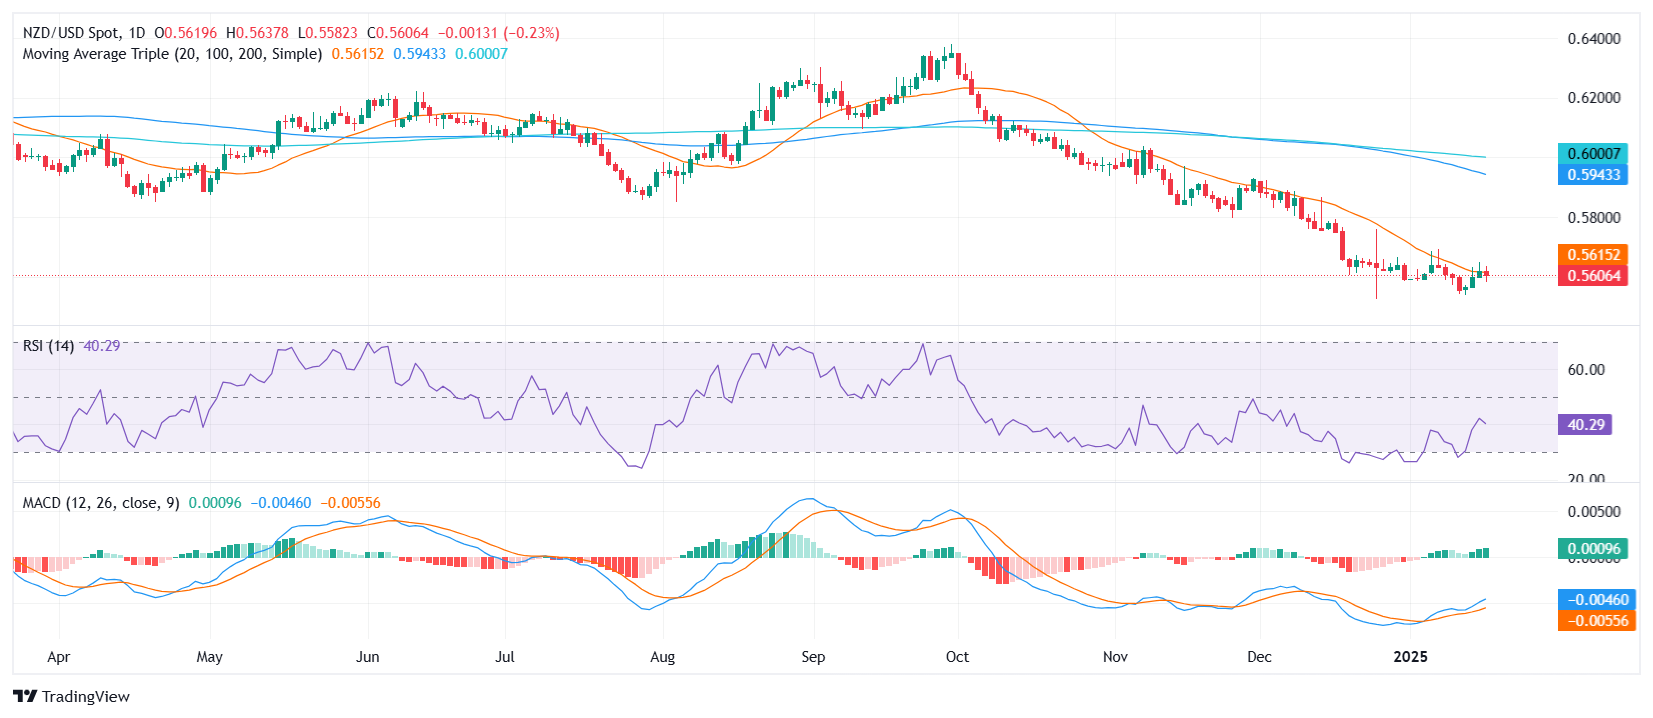The image size is (1653, 718).
Task: Click the 0.64000 price scale label
Action: pyautogui.click(x=1593, y=39)
